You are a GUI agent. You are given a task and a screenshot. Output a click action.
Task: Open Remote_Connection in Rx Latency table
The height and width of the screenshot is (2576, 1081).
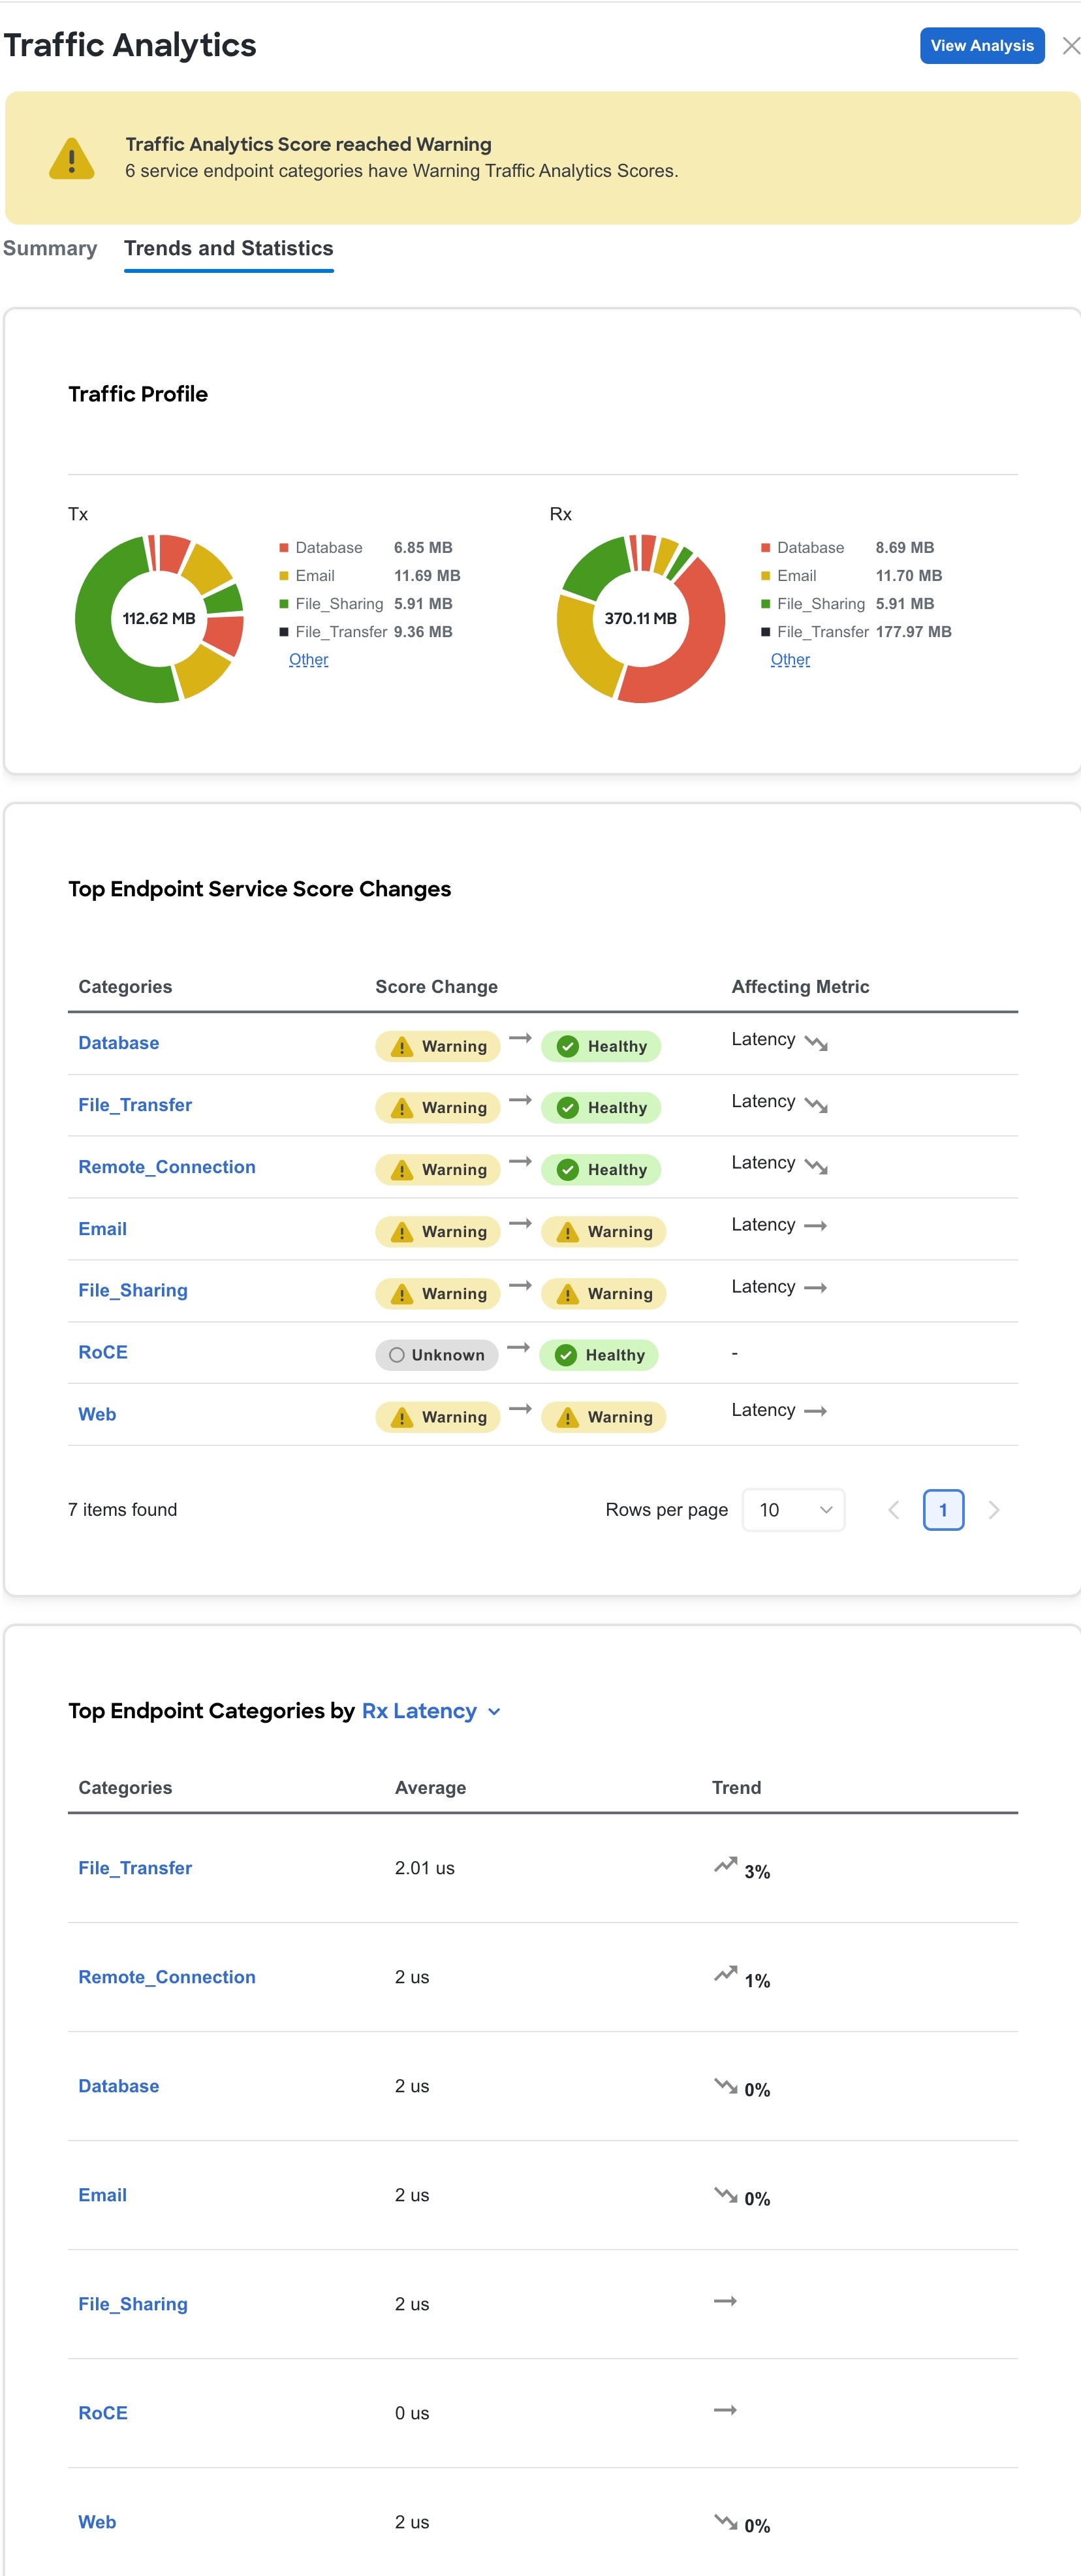(x=167, y=1977)
